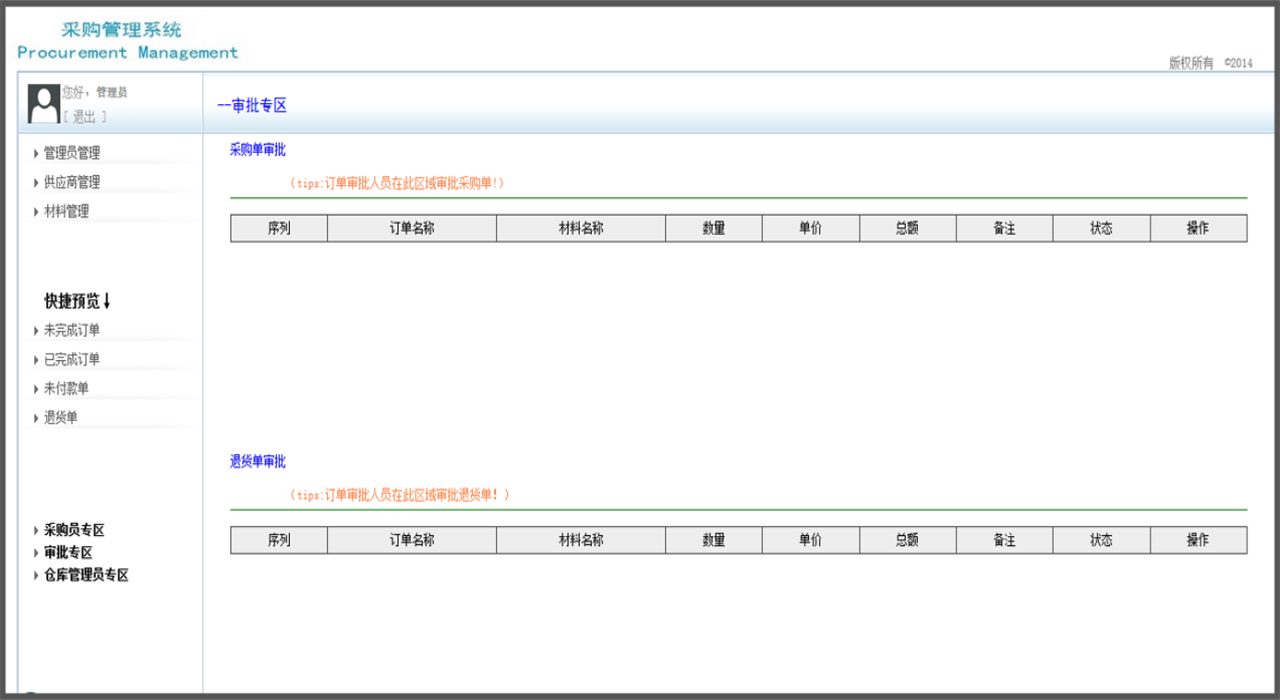Image resolution: width=1280 pixels, height=700 pixels.
Task: Log out via 退出 link
Action: [x=84, y=117]
